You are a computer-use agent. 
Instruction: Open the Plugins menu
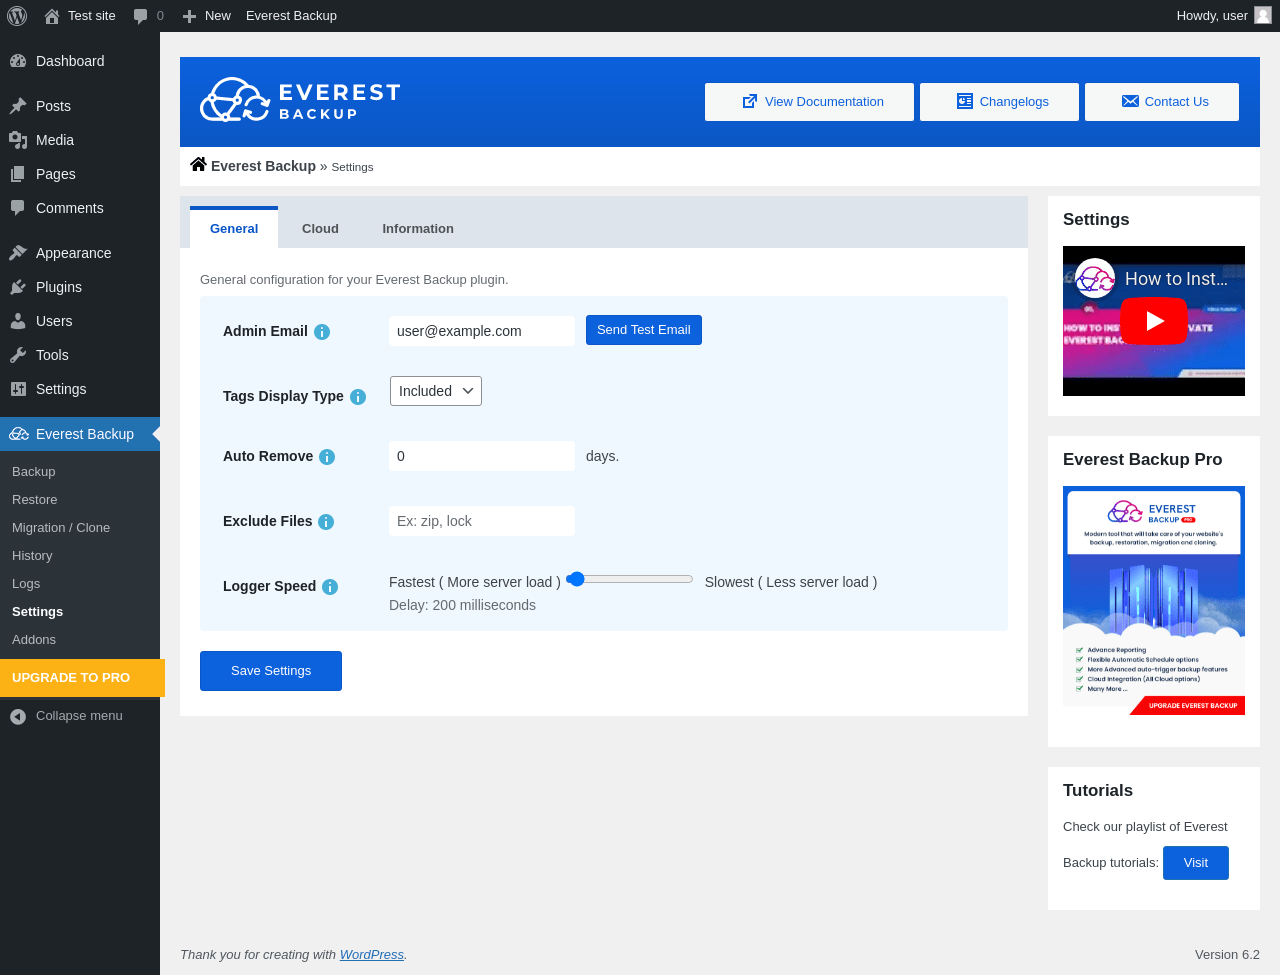[x=80, y=287]
